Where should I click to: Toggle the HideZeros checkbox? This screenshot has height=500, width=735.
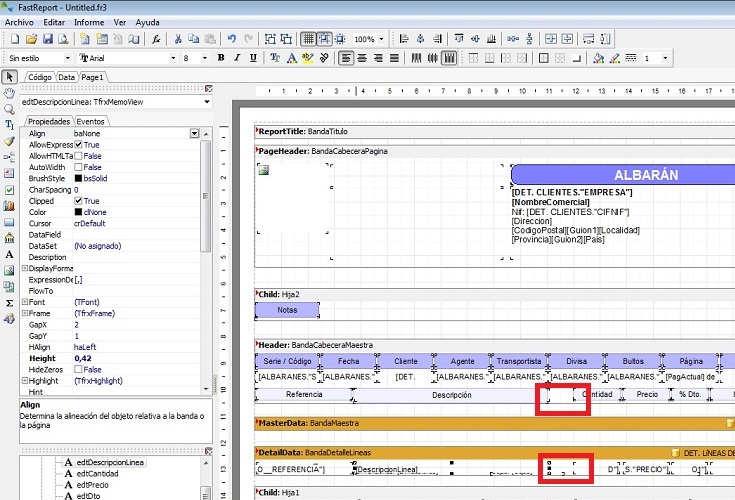tap(79, 370)
